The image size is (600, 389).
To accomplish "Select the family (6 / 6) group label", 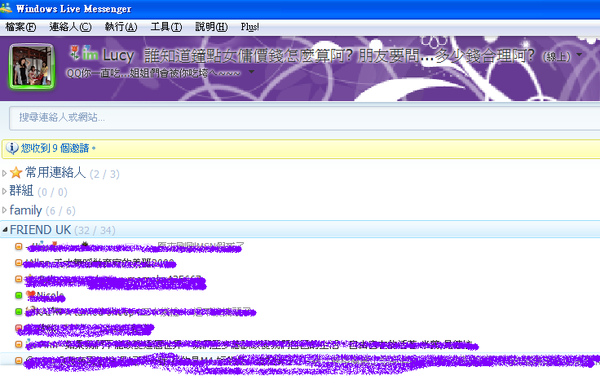I will pos(42,210).
